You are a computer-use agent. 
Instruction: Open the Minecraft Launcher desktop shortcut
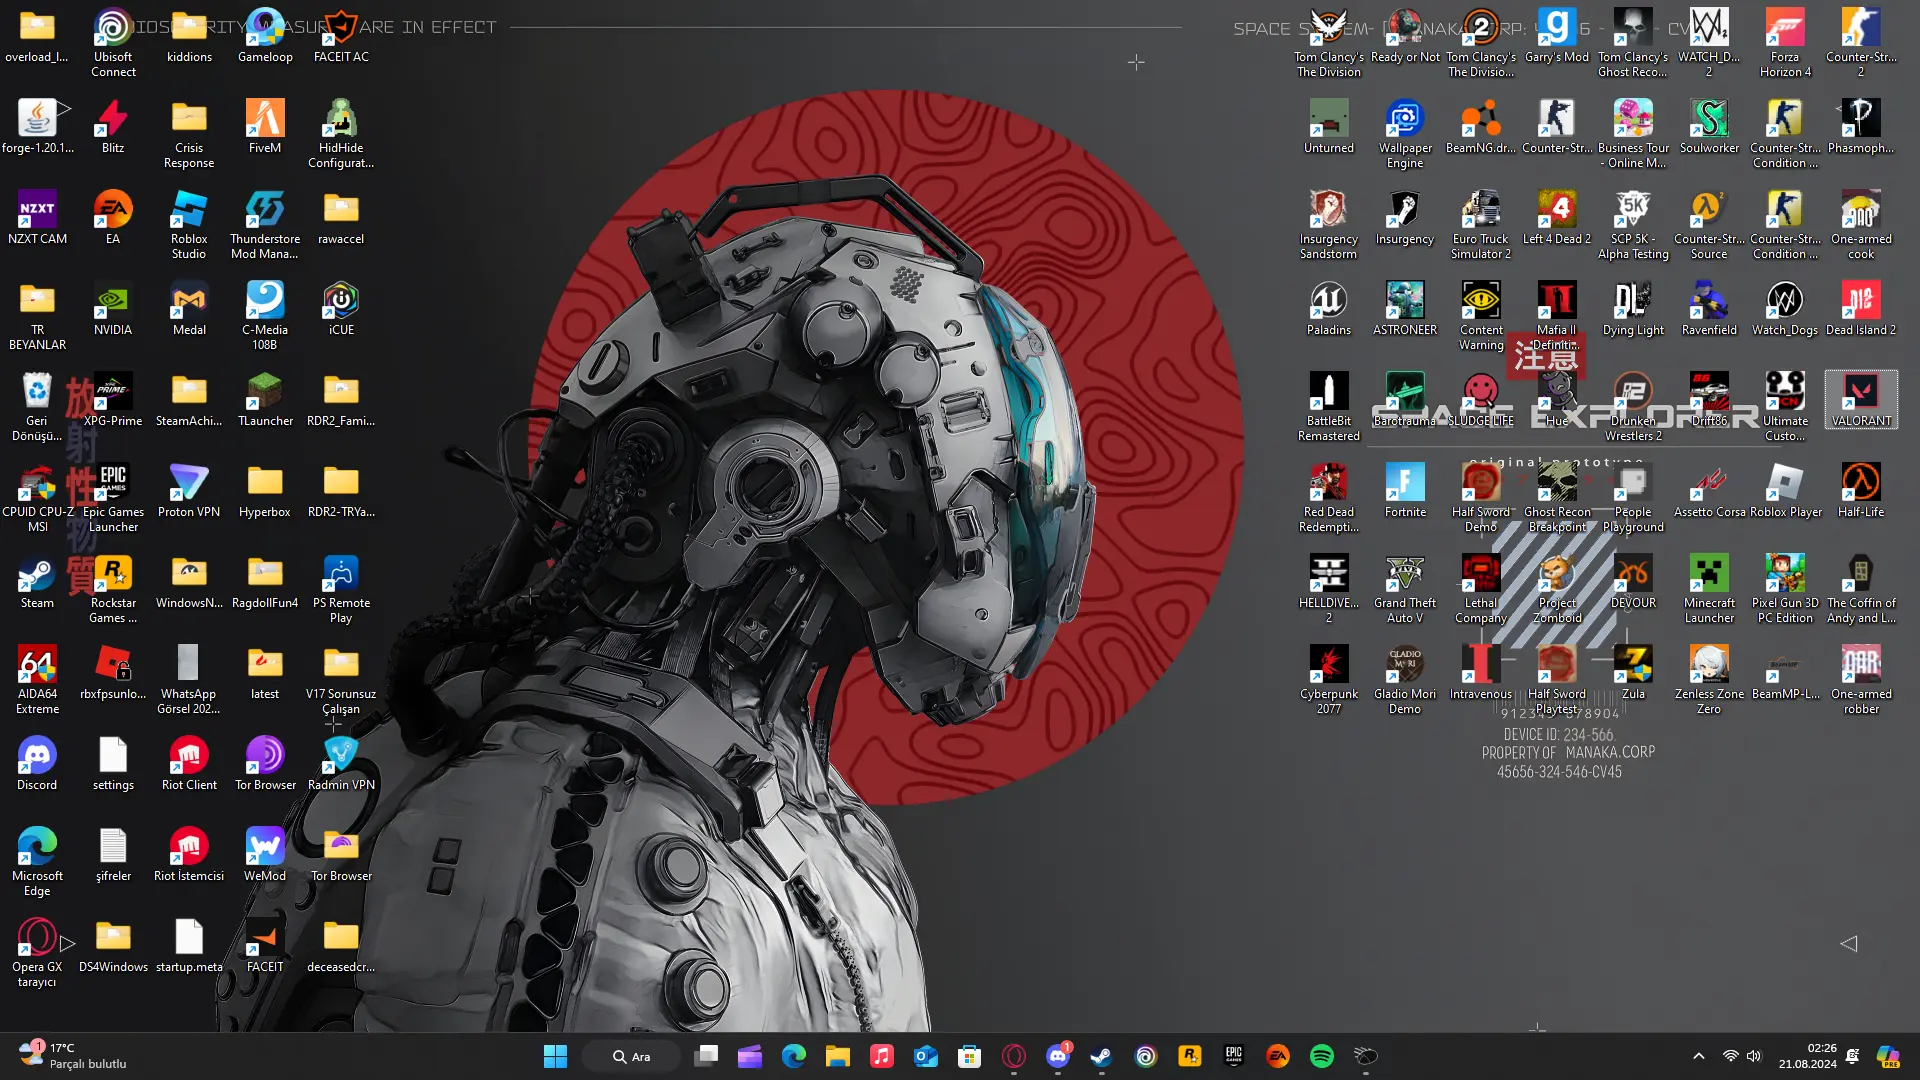coord(1709,588)
